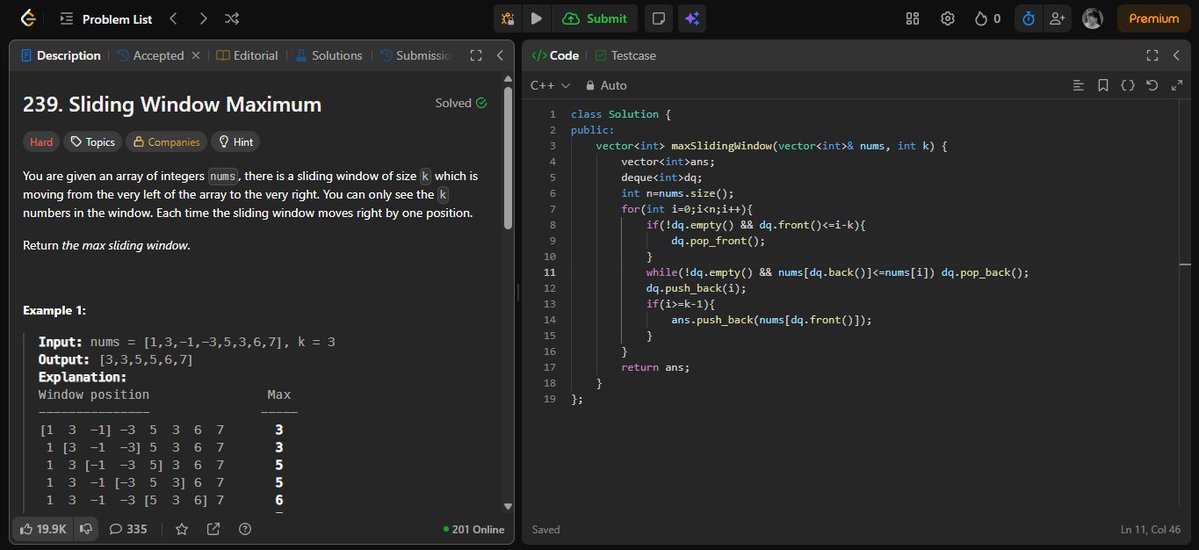Toggle the timer stopwatch icon
Screen dimensions: 1199x550
(x=1028, y=18)
